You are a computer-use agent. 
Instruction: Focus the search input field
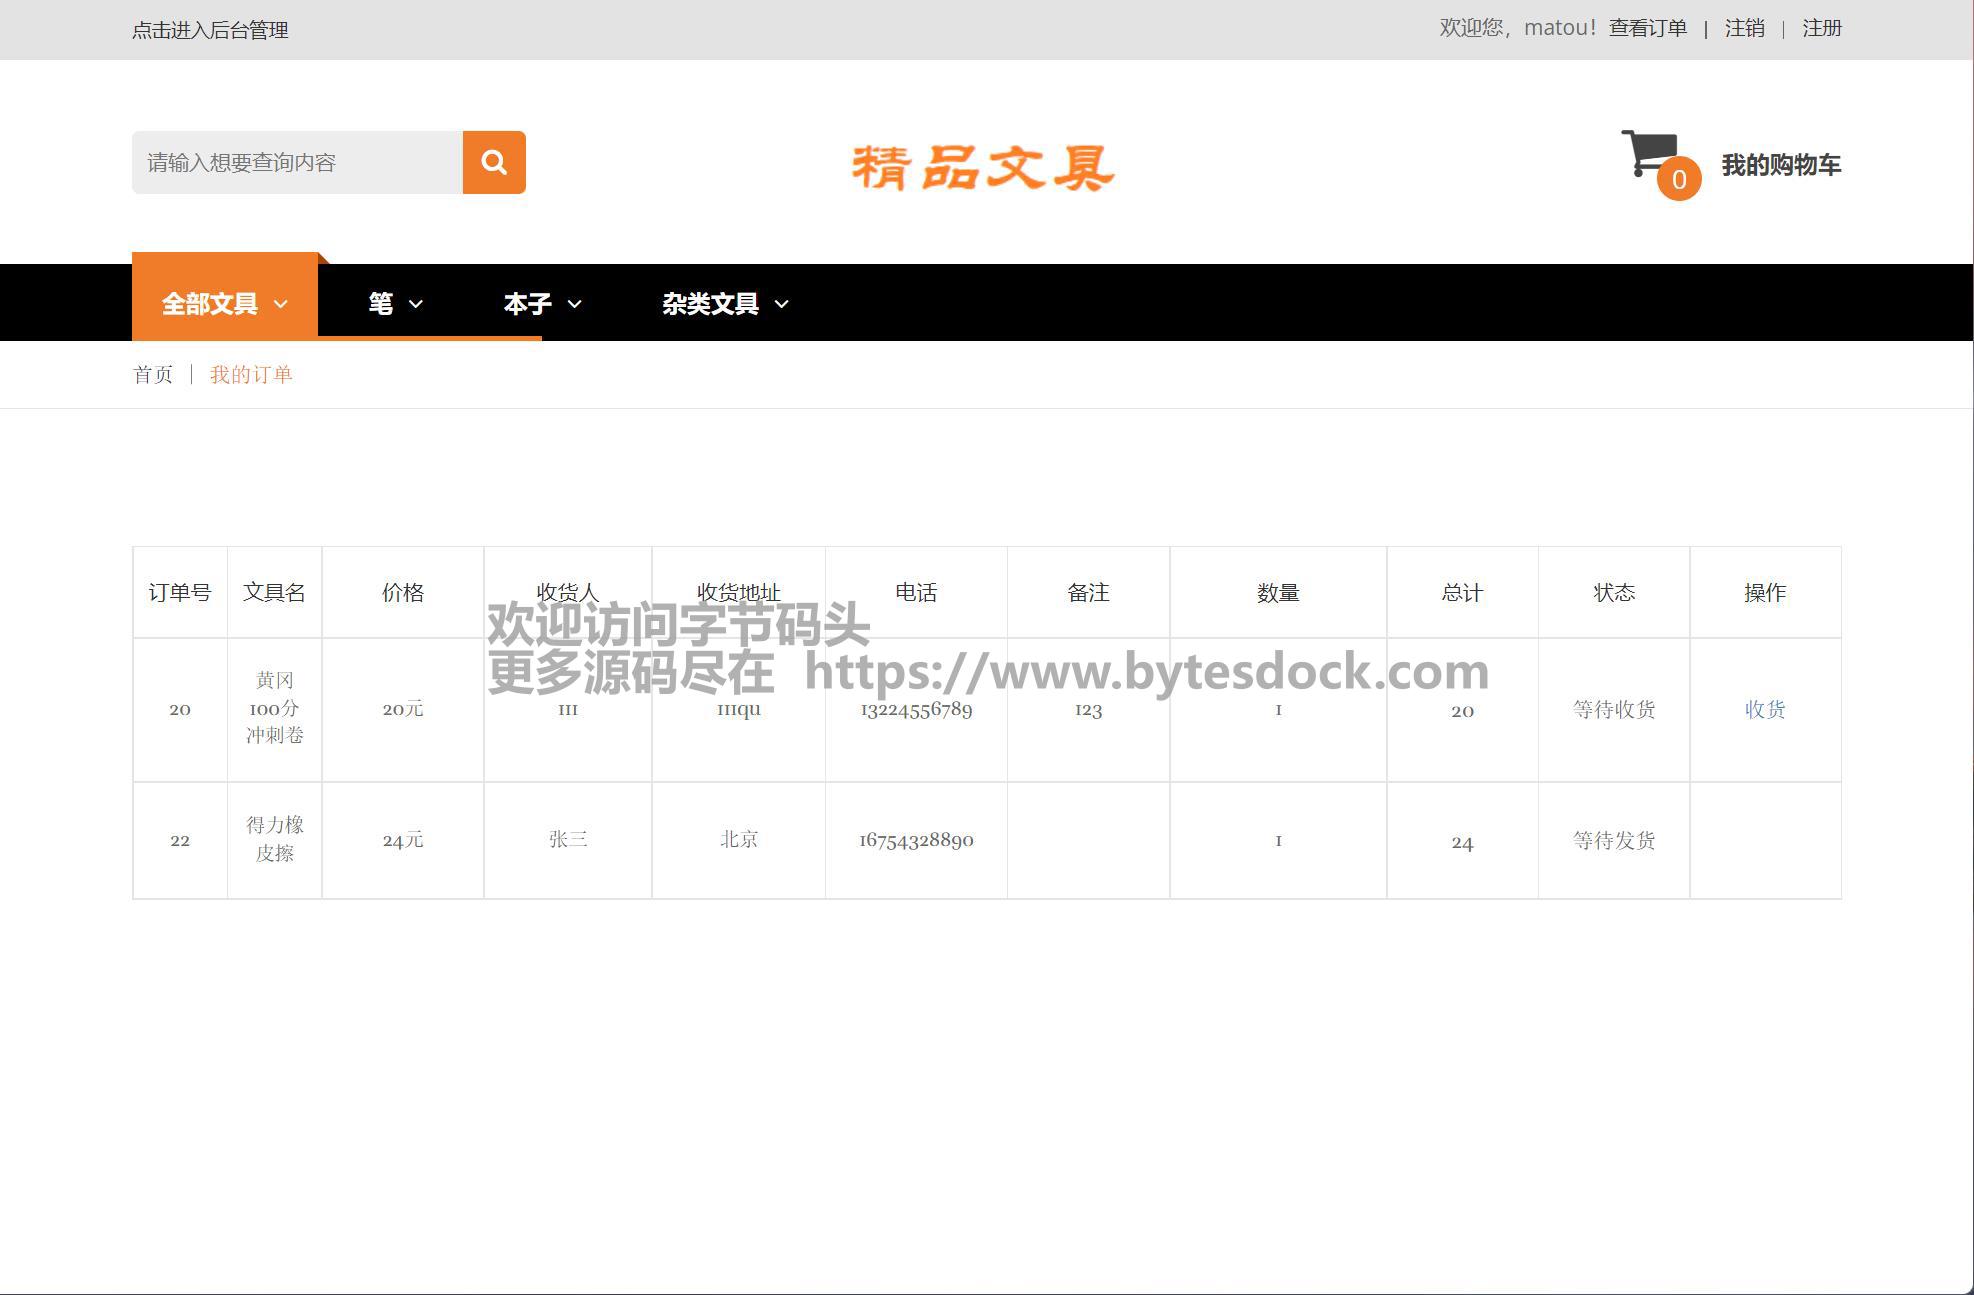297,162
